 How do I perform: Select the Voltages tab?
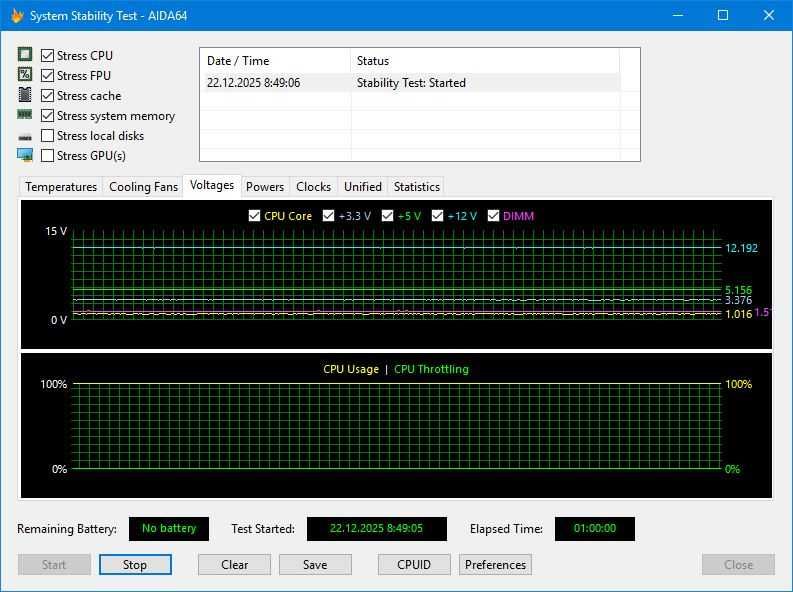tap(212, 185)
